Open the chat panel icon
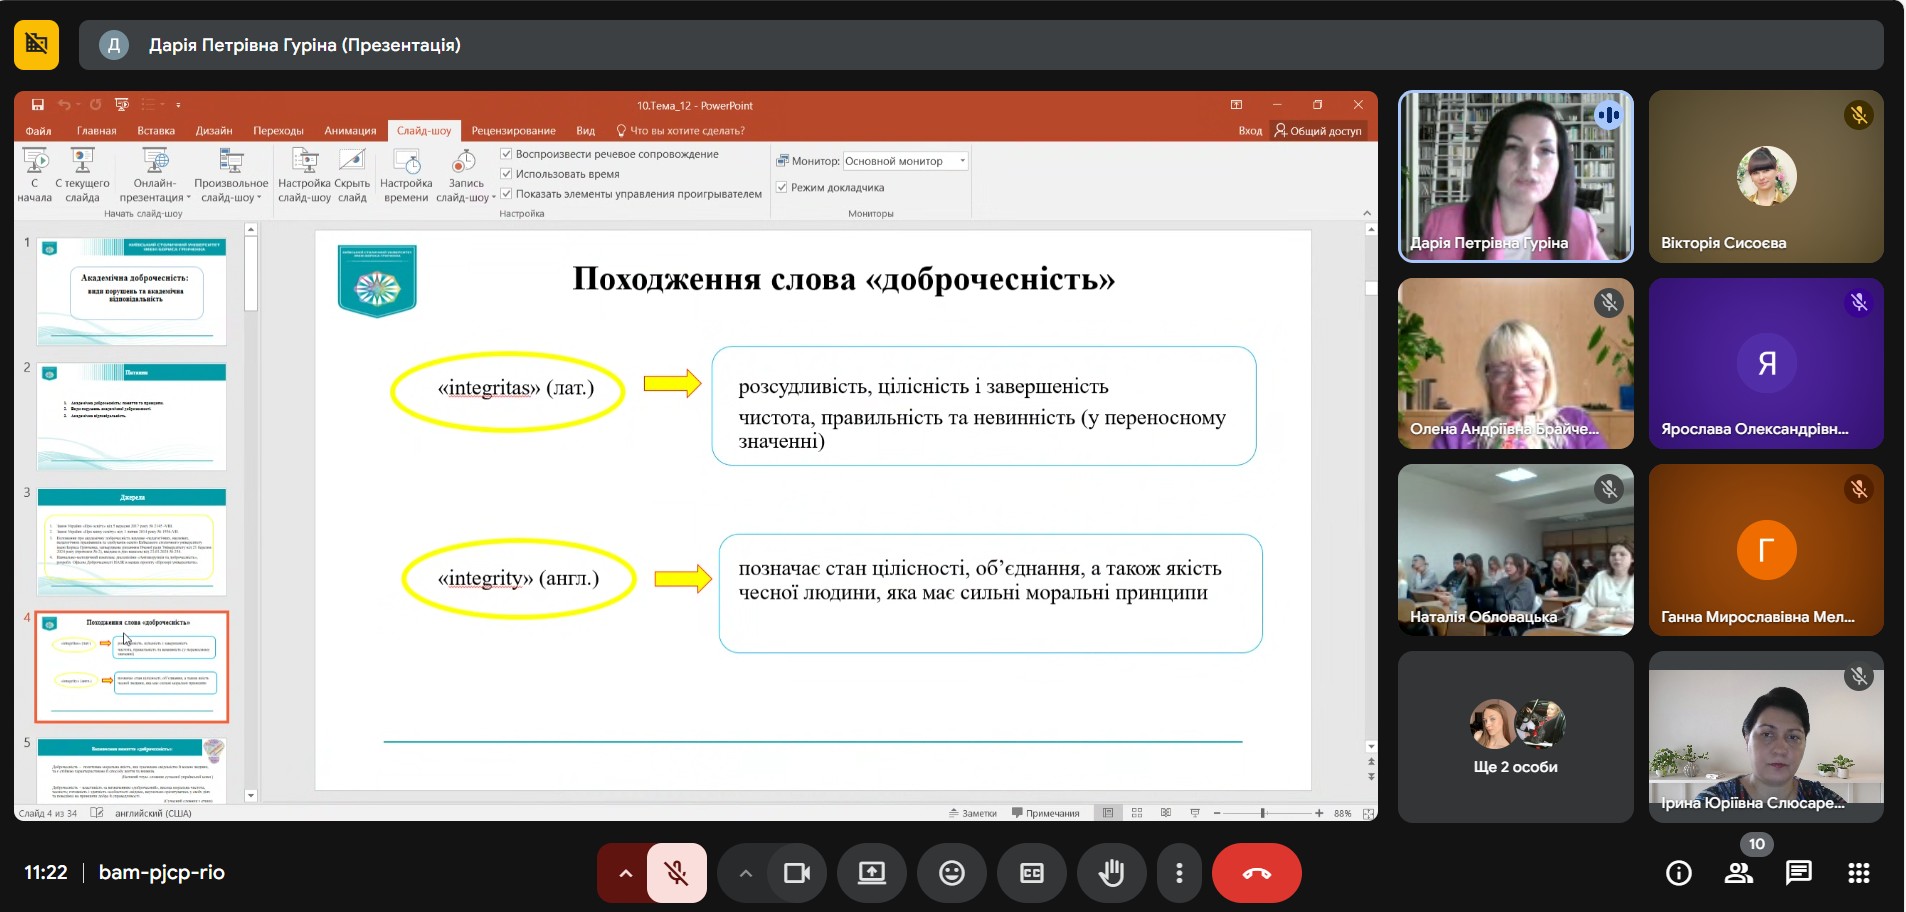The height and width of the screenshot is (912, 1906). point(1798,873)
